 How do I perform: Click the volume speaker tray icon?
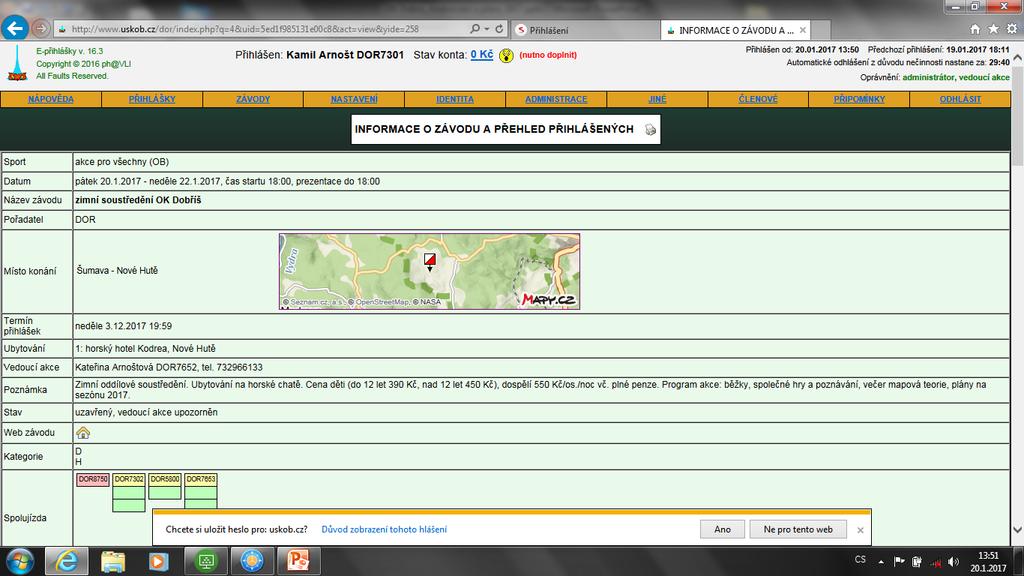coord(953,562)
